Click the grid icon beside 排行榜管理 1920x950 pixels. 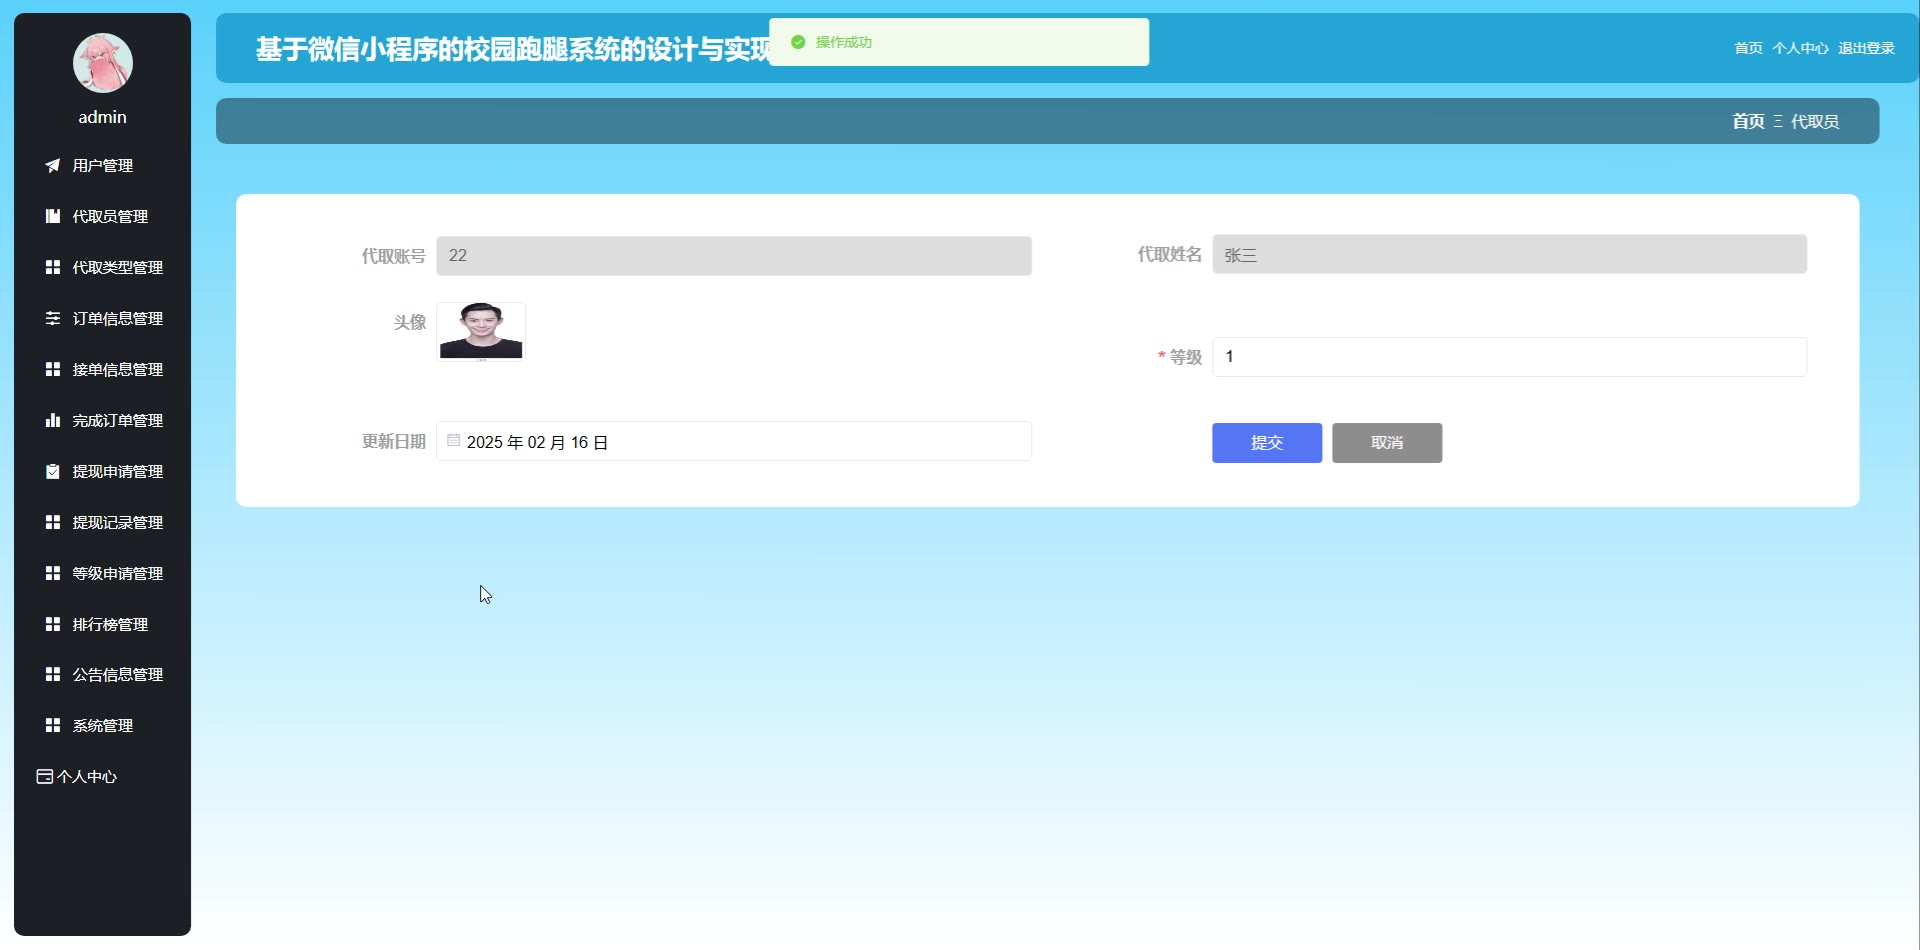(53, 624)
